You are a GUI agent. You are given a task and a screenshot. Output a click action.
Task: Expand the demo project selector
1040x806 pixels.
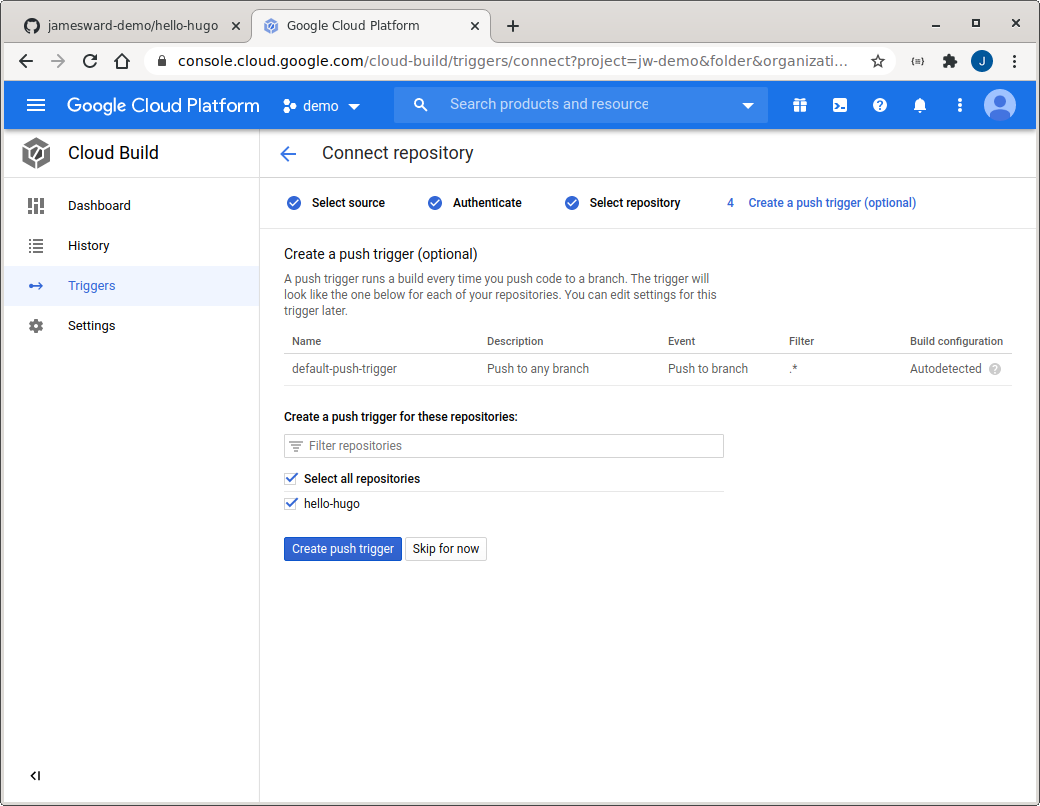pos(322,106)
